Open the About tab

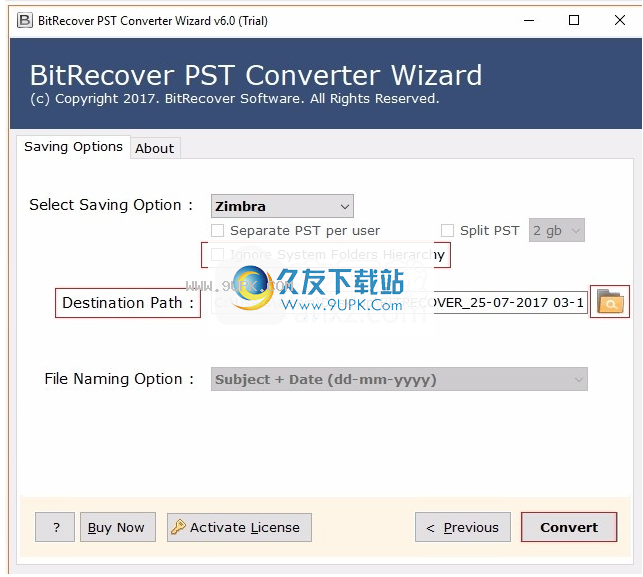click(x=155, y=148)
